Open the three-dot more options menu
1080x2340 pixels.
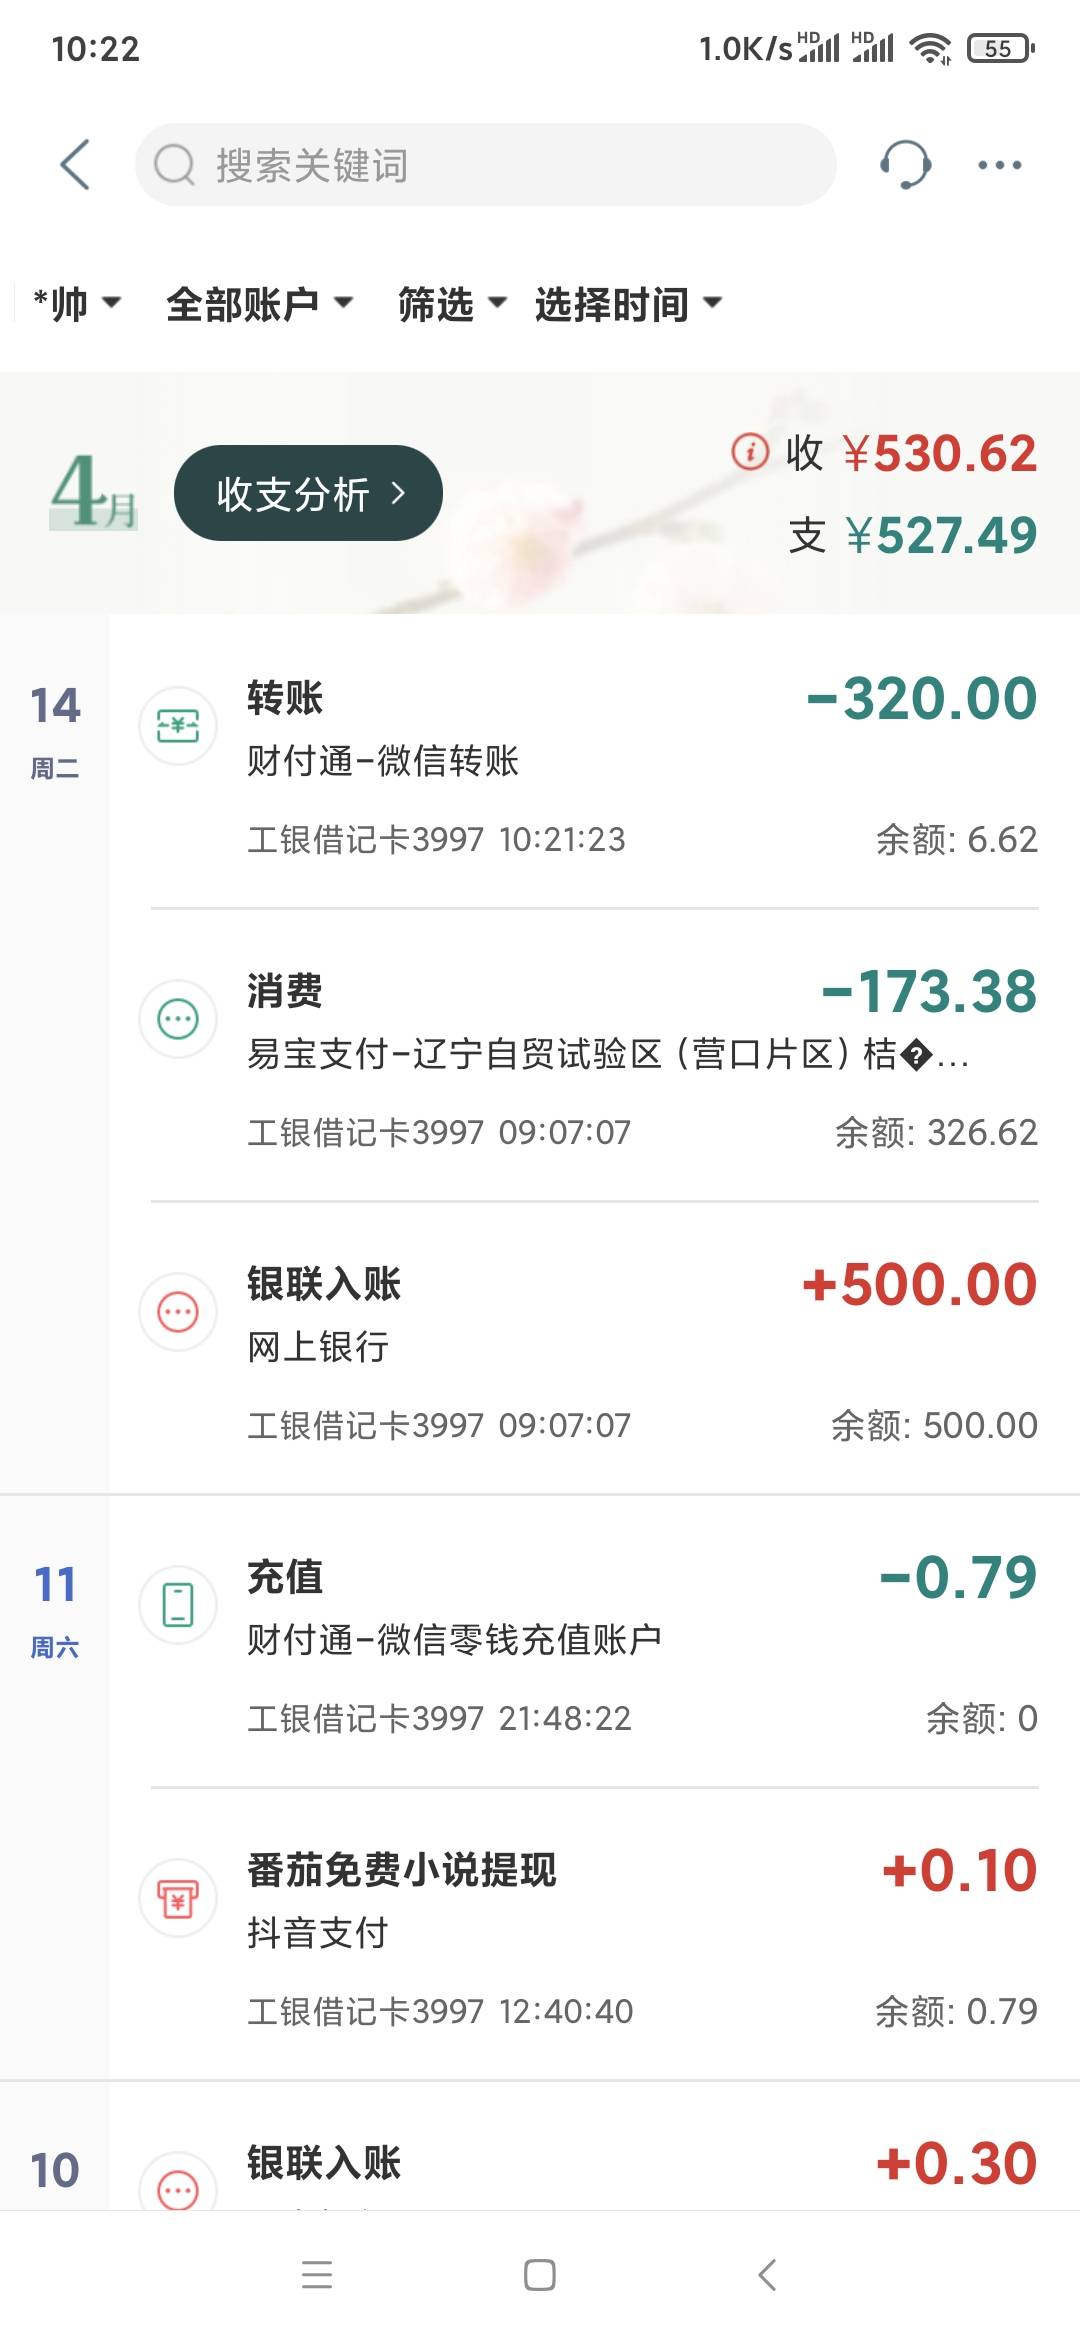999,165
